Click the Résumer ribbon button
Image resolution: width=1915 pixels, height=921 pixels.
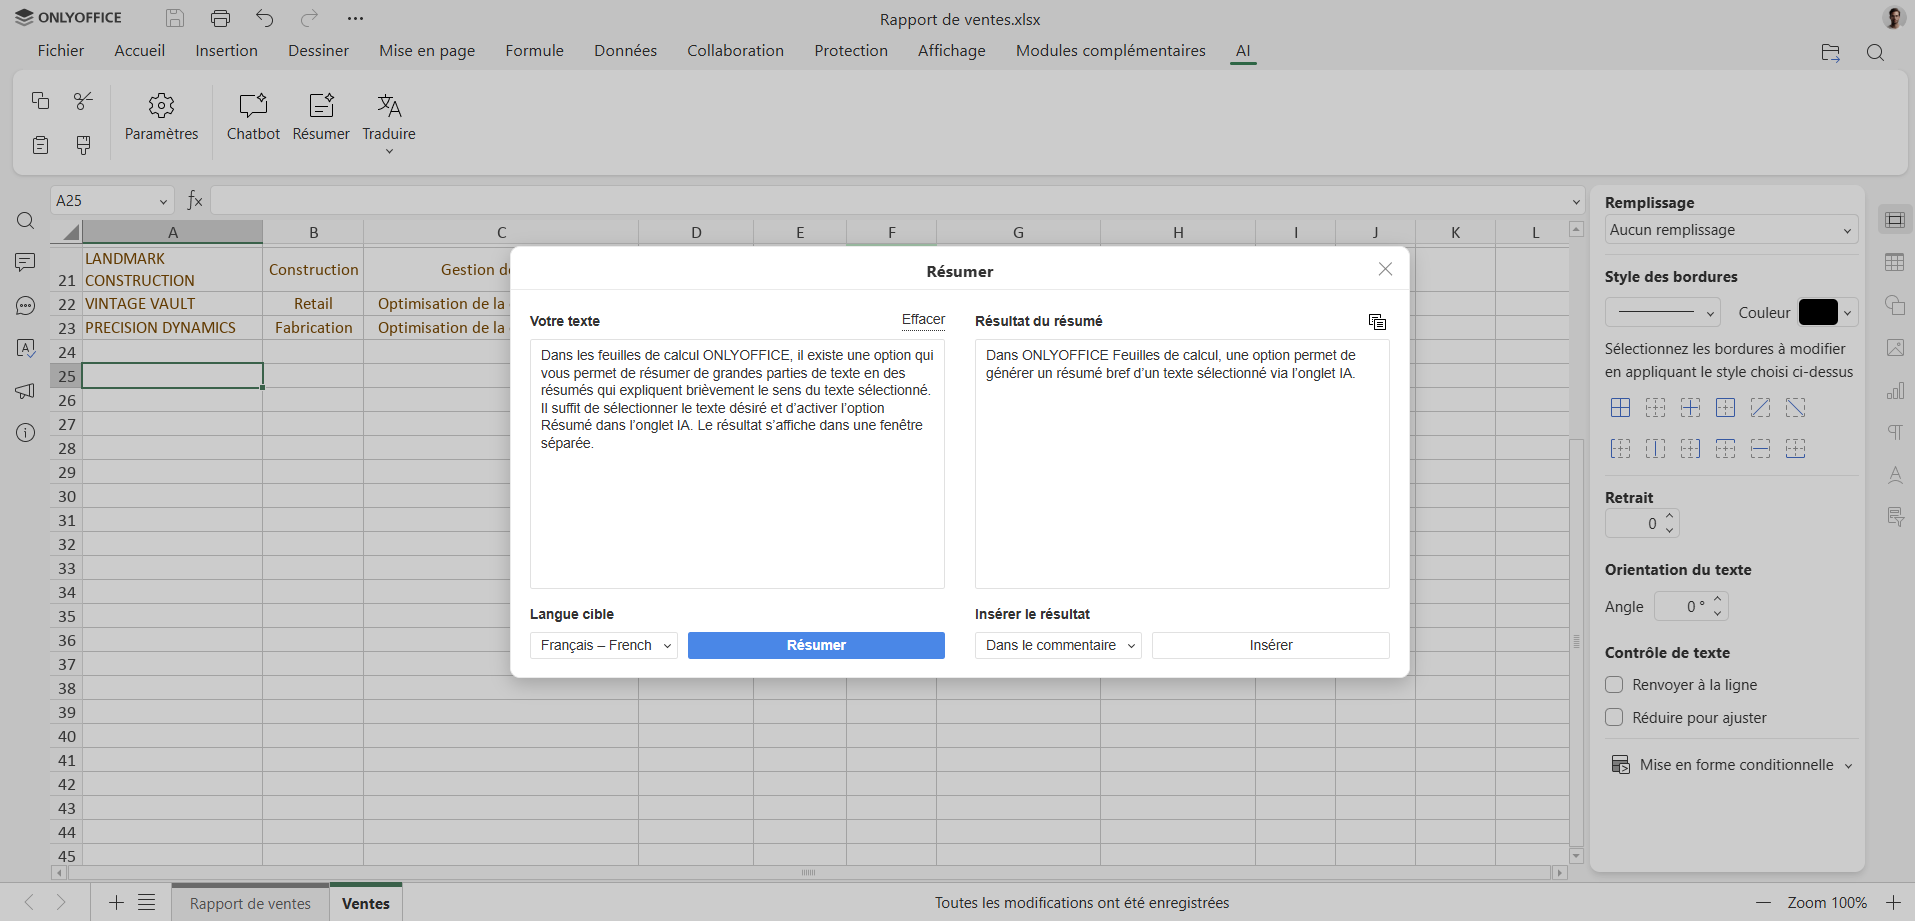click(x=321, y=117)
